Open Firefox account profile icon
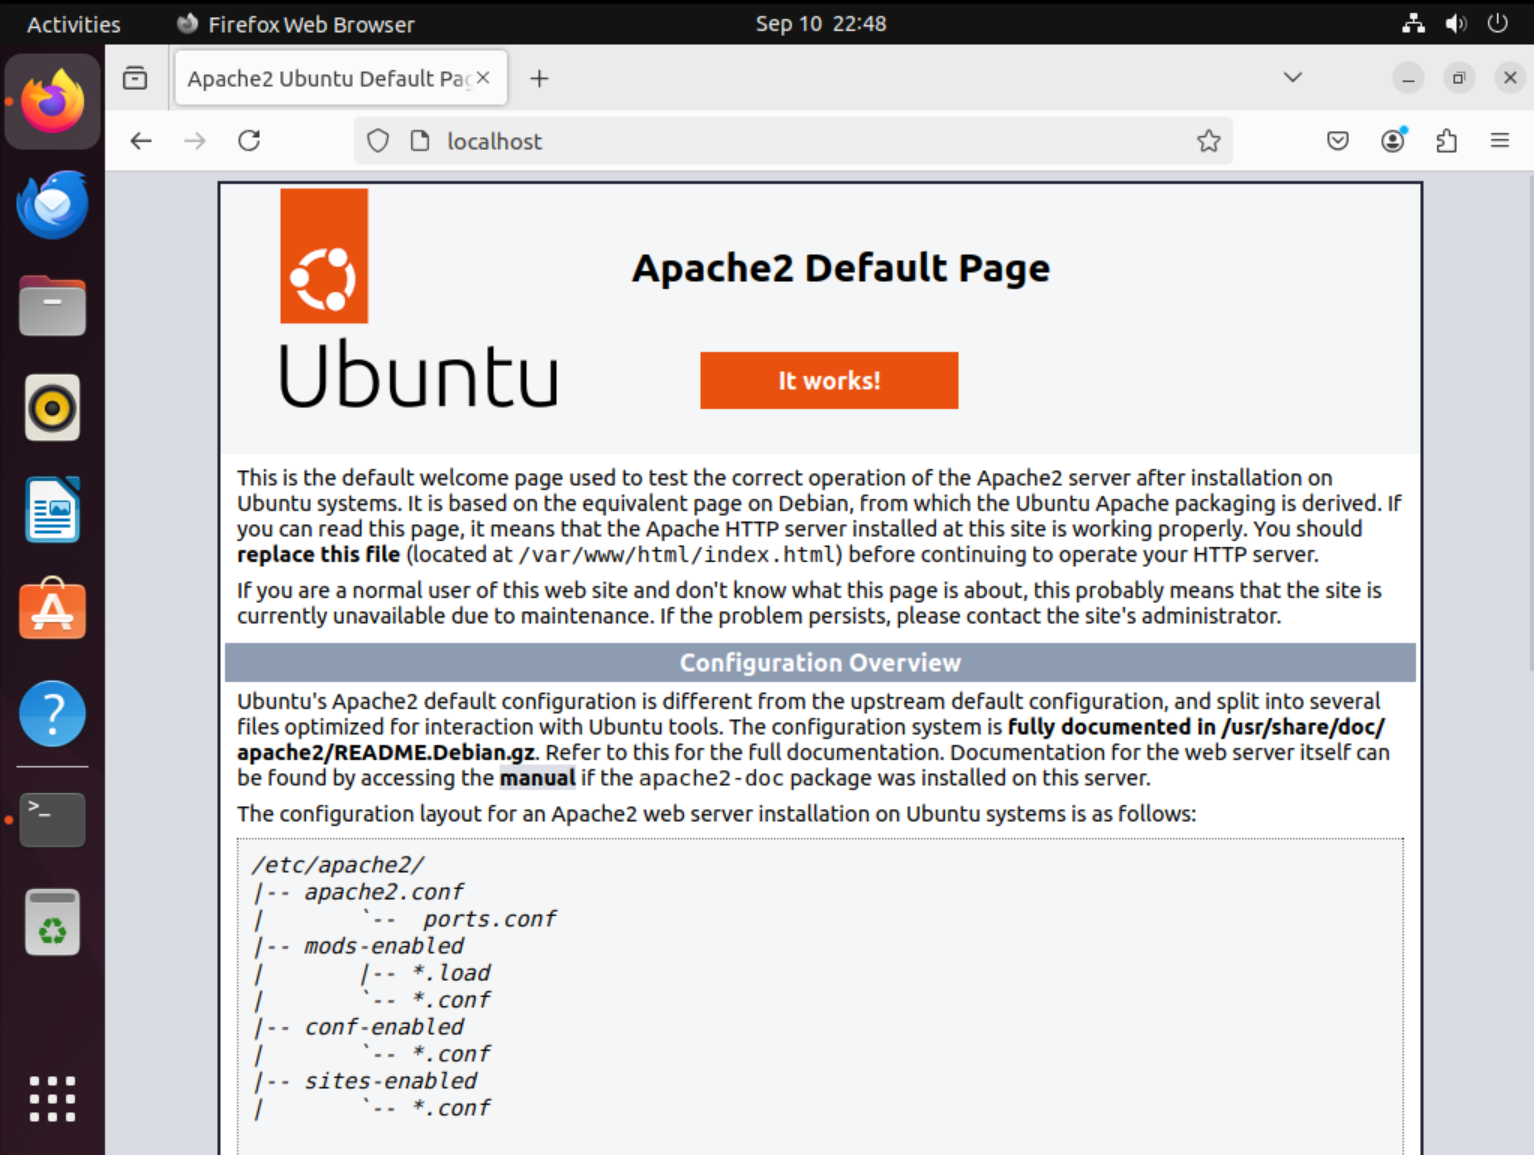1534x1155 pixels. pos(1392,141)
